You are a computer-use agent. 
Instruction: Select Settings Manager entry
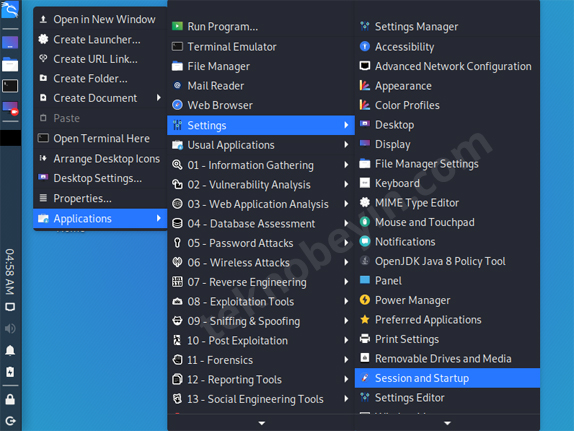[x=447, y=26]
